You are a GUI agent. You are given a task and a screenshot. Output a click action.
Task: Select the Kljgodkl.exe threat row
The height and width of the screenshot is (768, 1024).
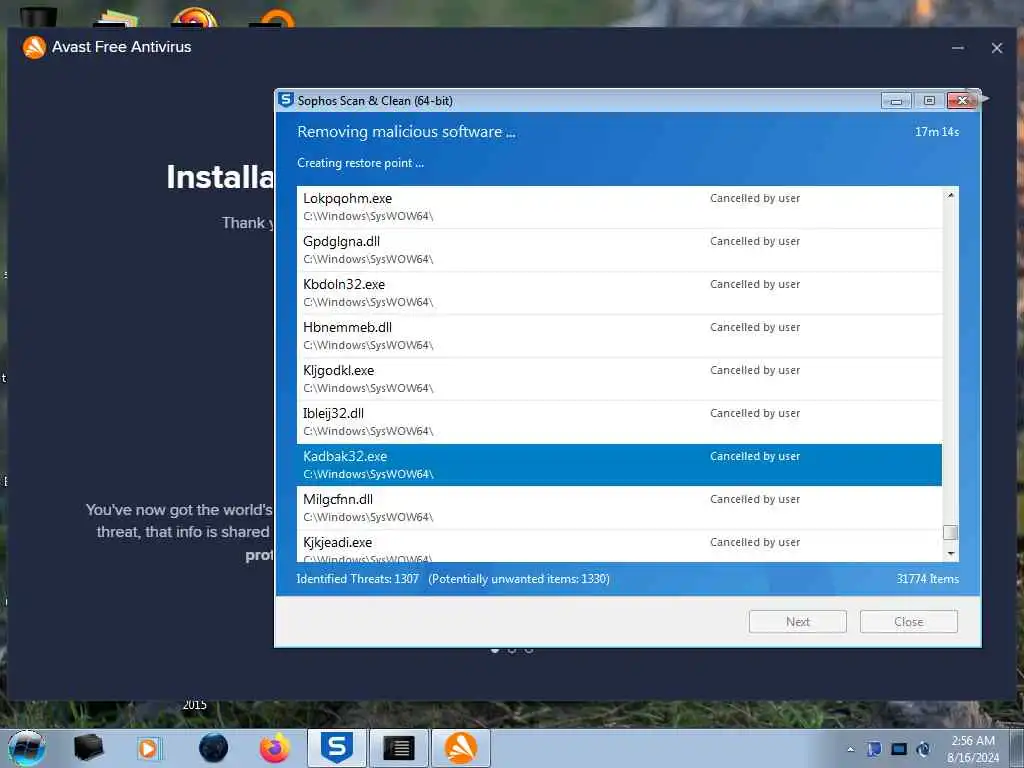coord(619,379)
